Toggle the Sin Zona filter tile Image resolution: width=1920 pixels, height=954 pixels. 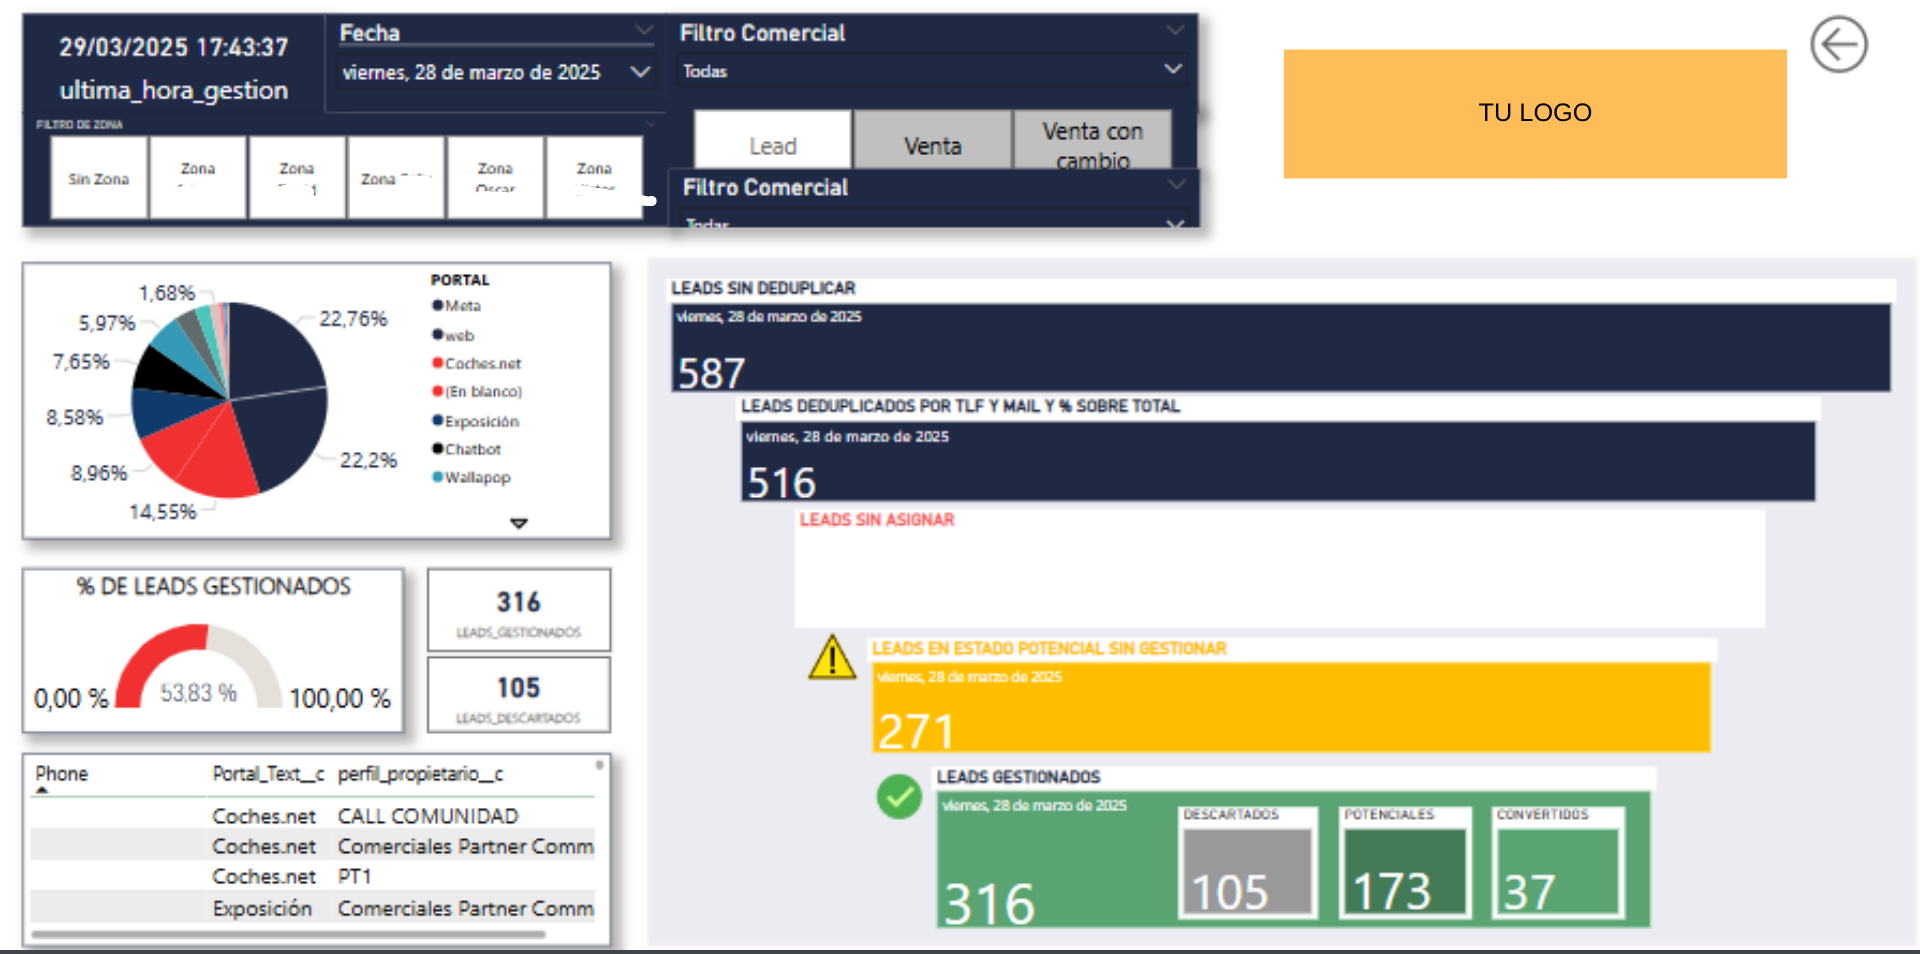(98, 178)
